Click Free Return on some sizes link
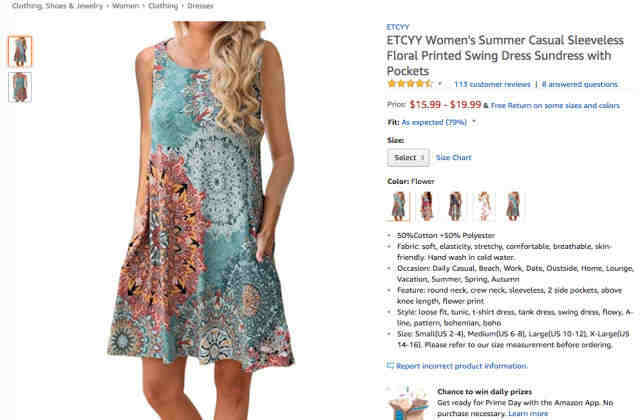 (555, 106)
